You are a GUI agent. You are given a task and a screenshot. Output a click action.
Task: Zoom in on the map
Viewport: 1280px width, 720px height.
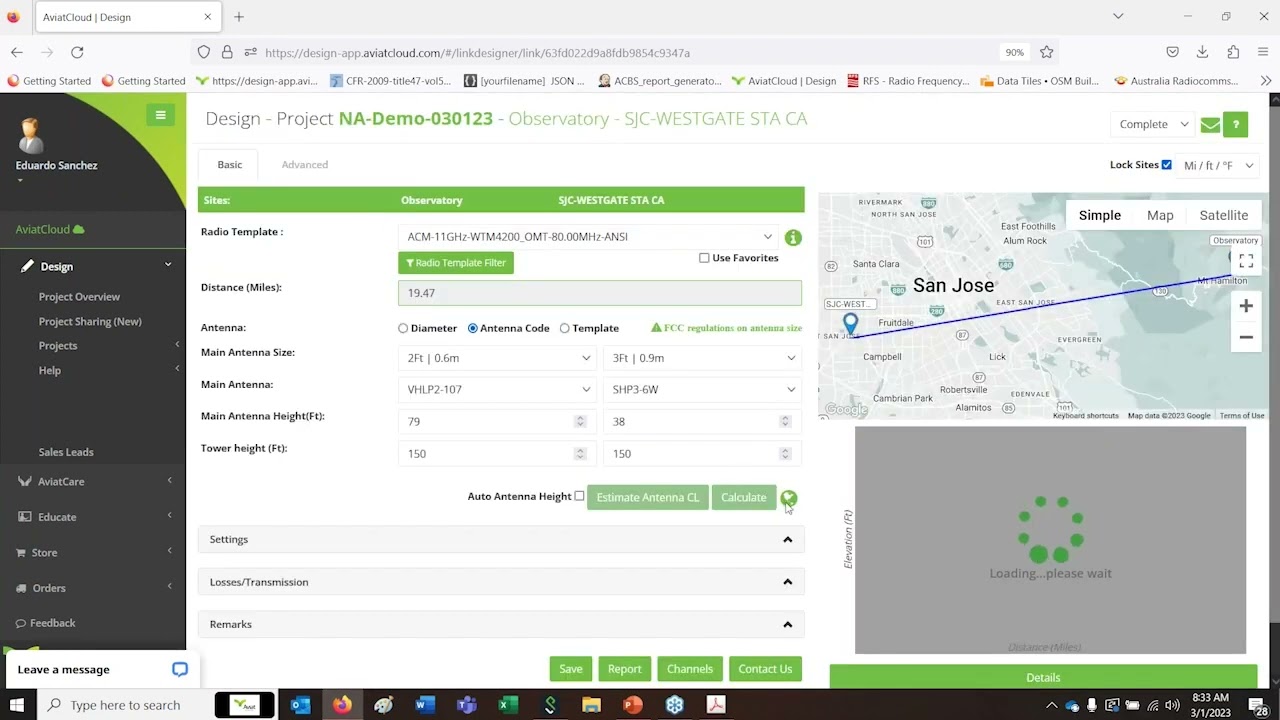pyautogui.click(x=1246, y=306)
